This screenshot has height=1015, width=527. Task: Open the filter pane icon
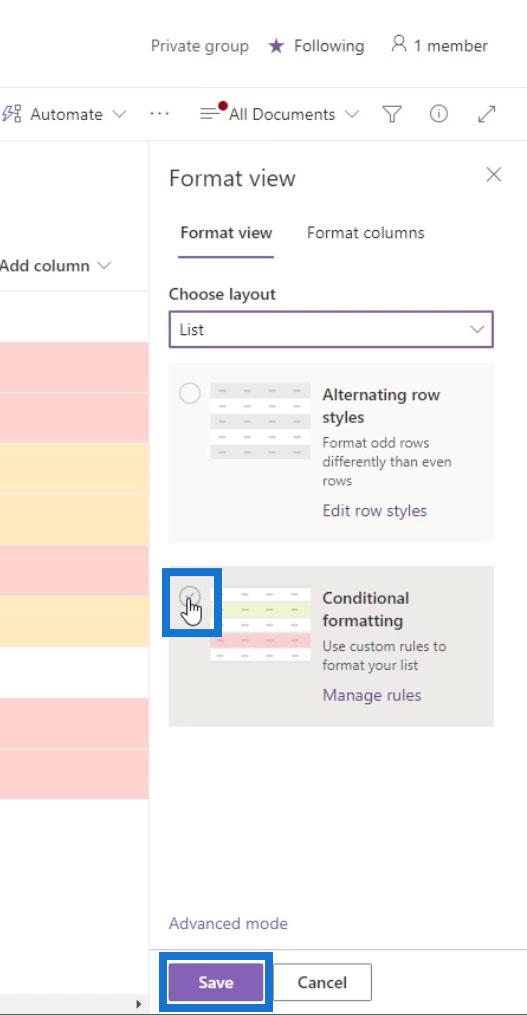point(392,115)
